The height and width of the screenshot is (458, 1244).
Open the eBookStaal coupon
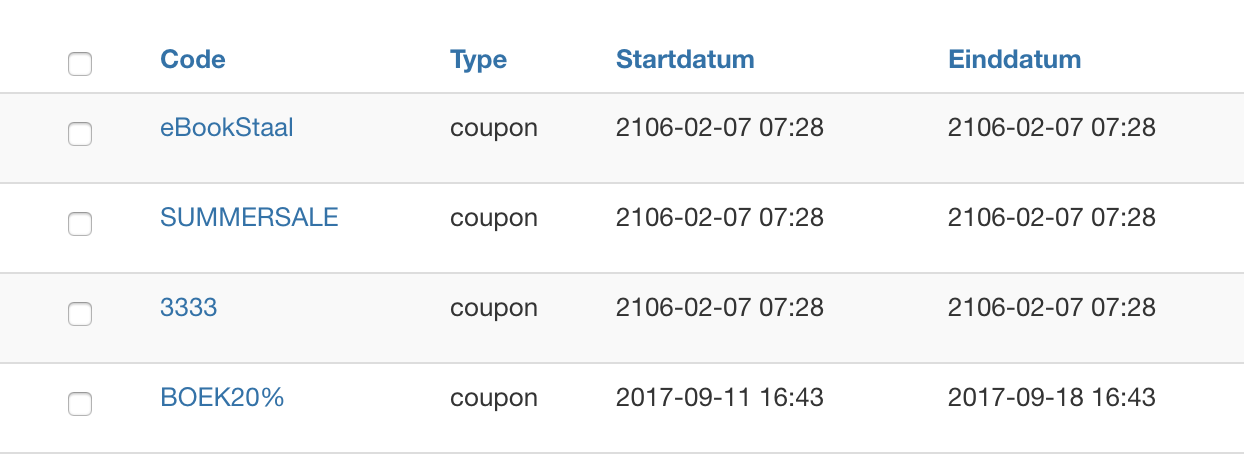coord(227,128)
